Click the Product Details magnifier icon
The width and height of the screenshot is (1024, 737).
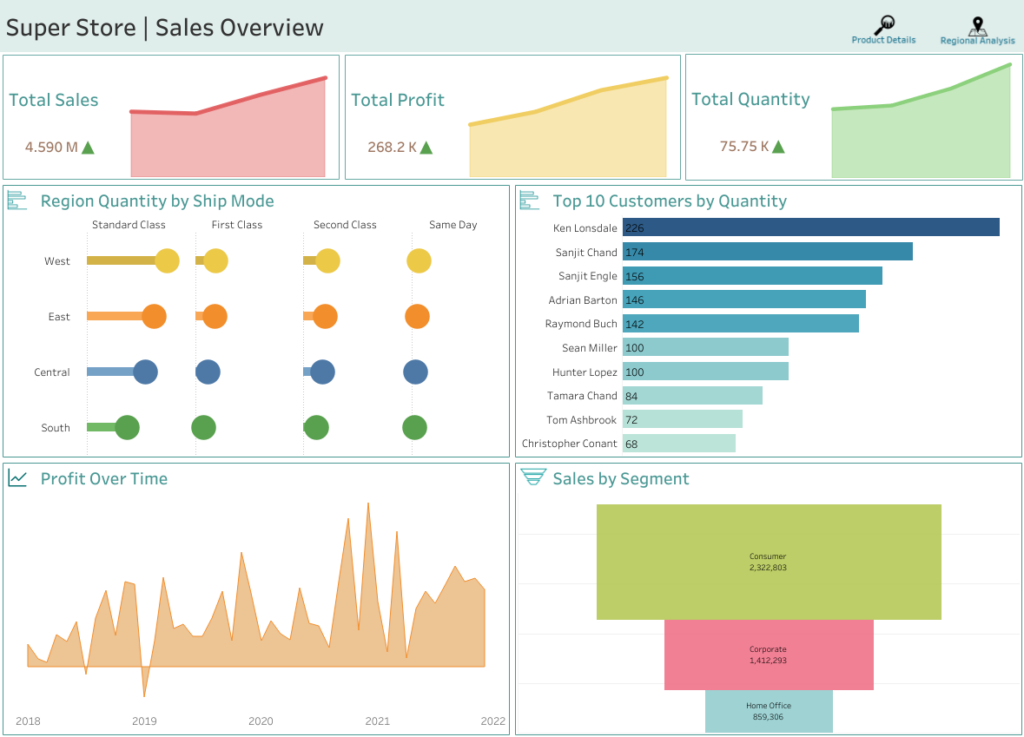point(884,25)
